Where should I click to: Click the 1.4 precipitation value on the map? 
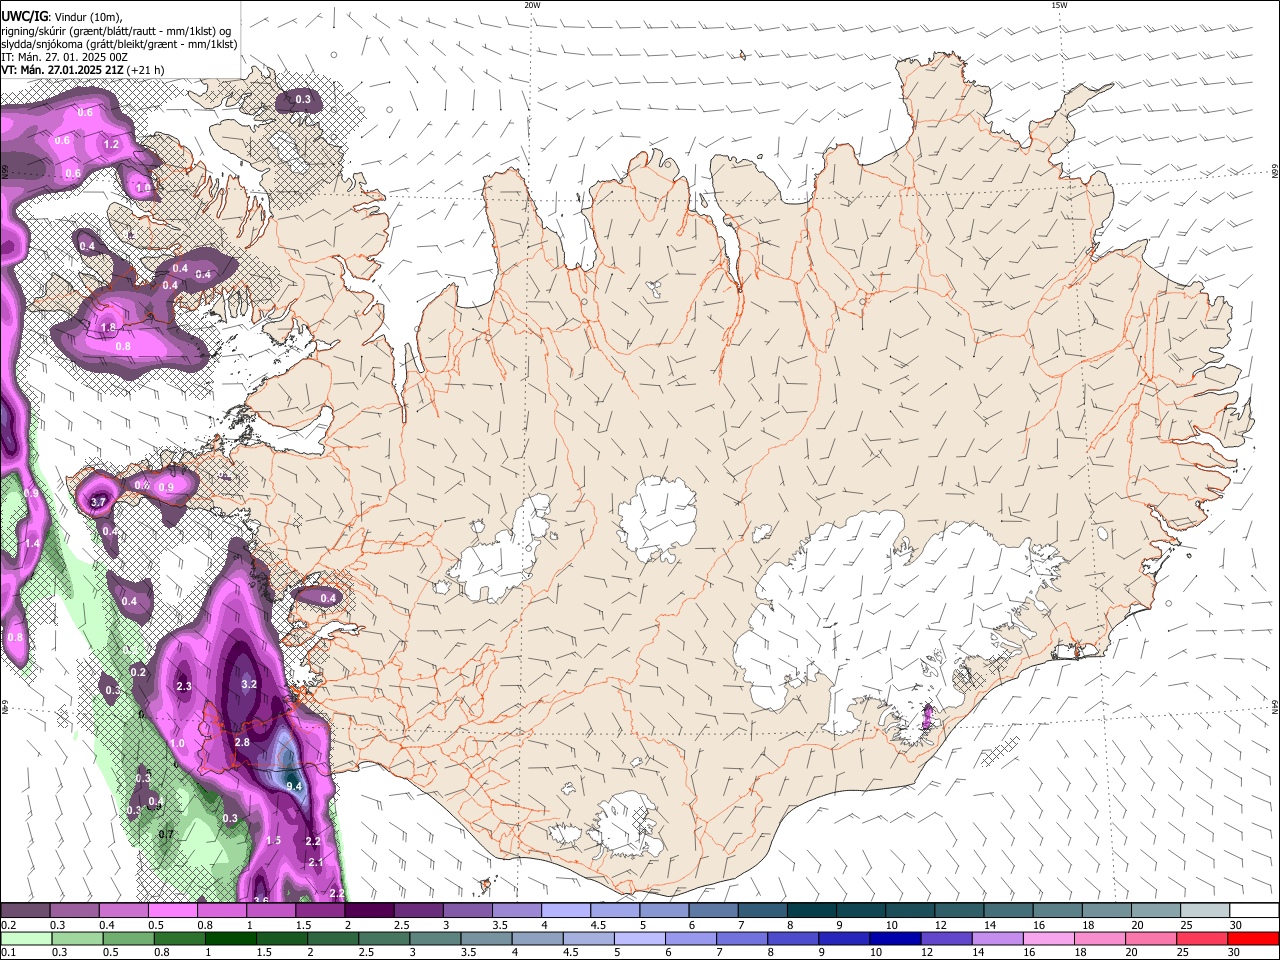(32, 543)
